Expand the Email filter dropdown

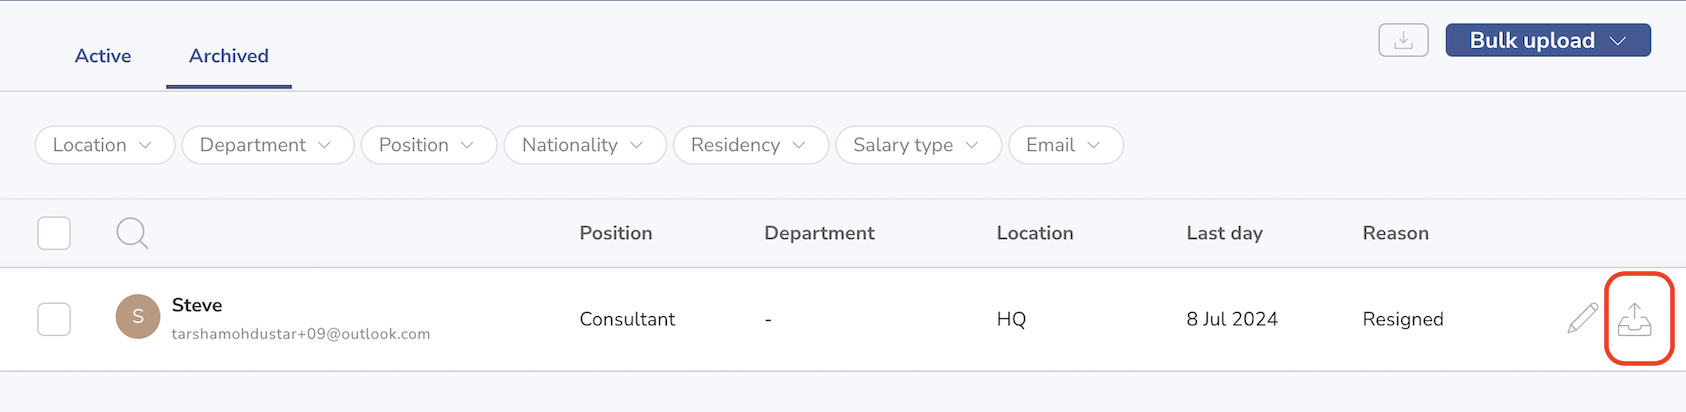[x=1066, y=145]
